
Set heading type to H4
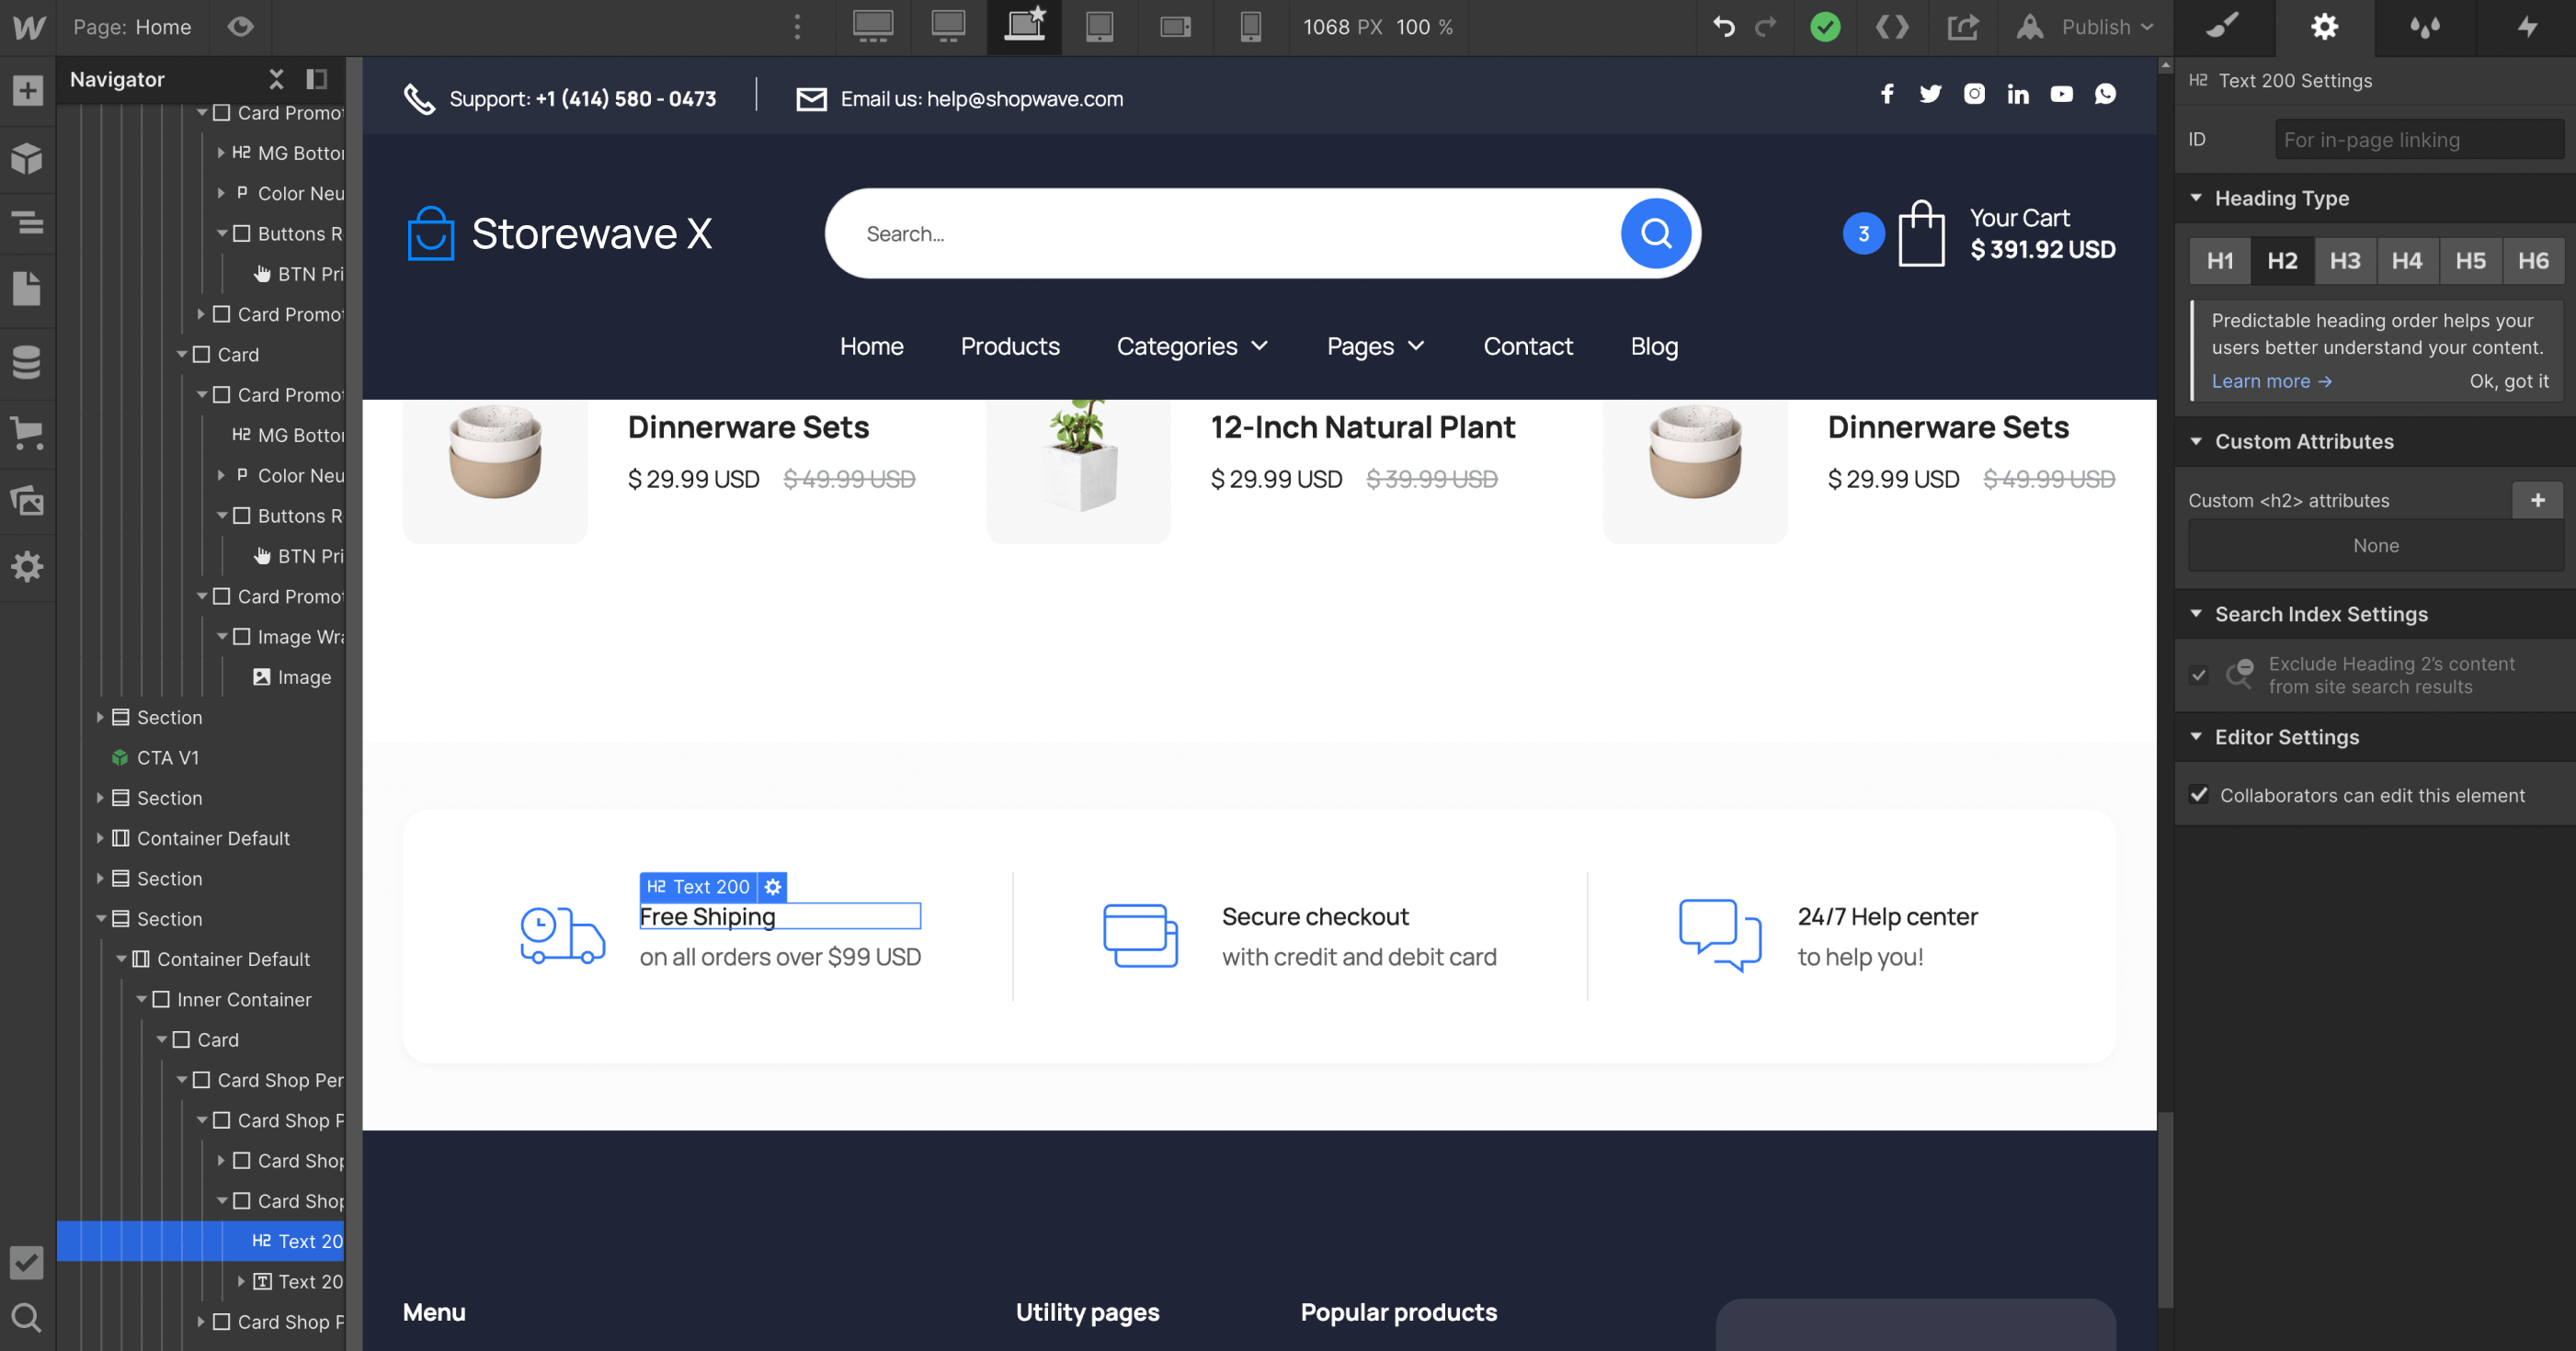[x=2406, y=261]
